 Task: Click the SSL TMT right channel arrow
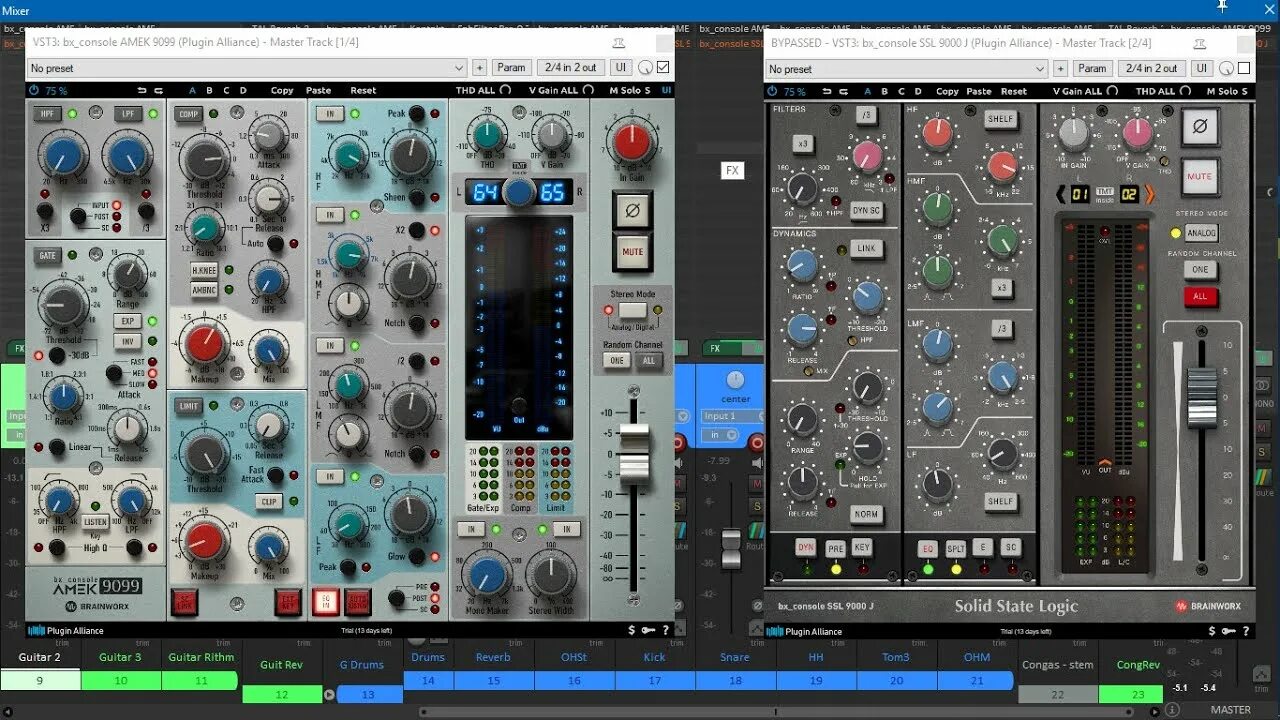[x=1149, y=194]
